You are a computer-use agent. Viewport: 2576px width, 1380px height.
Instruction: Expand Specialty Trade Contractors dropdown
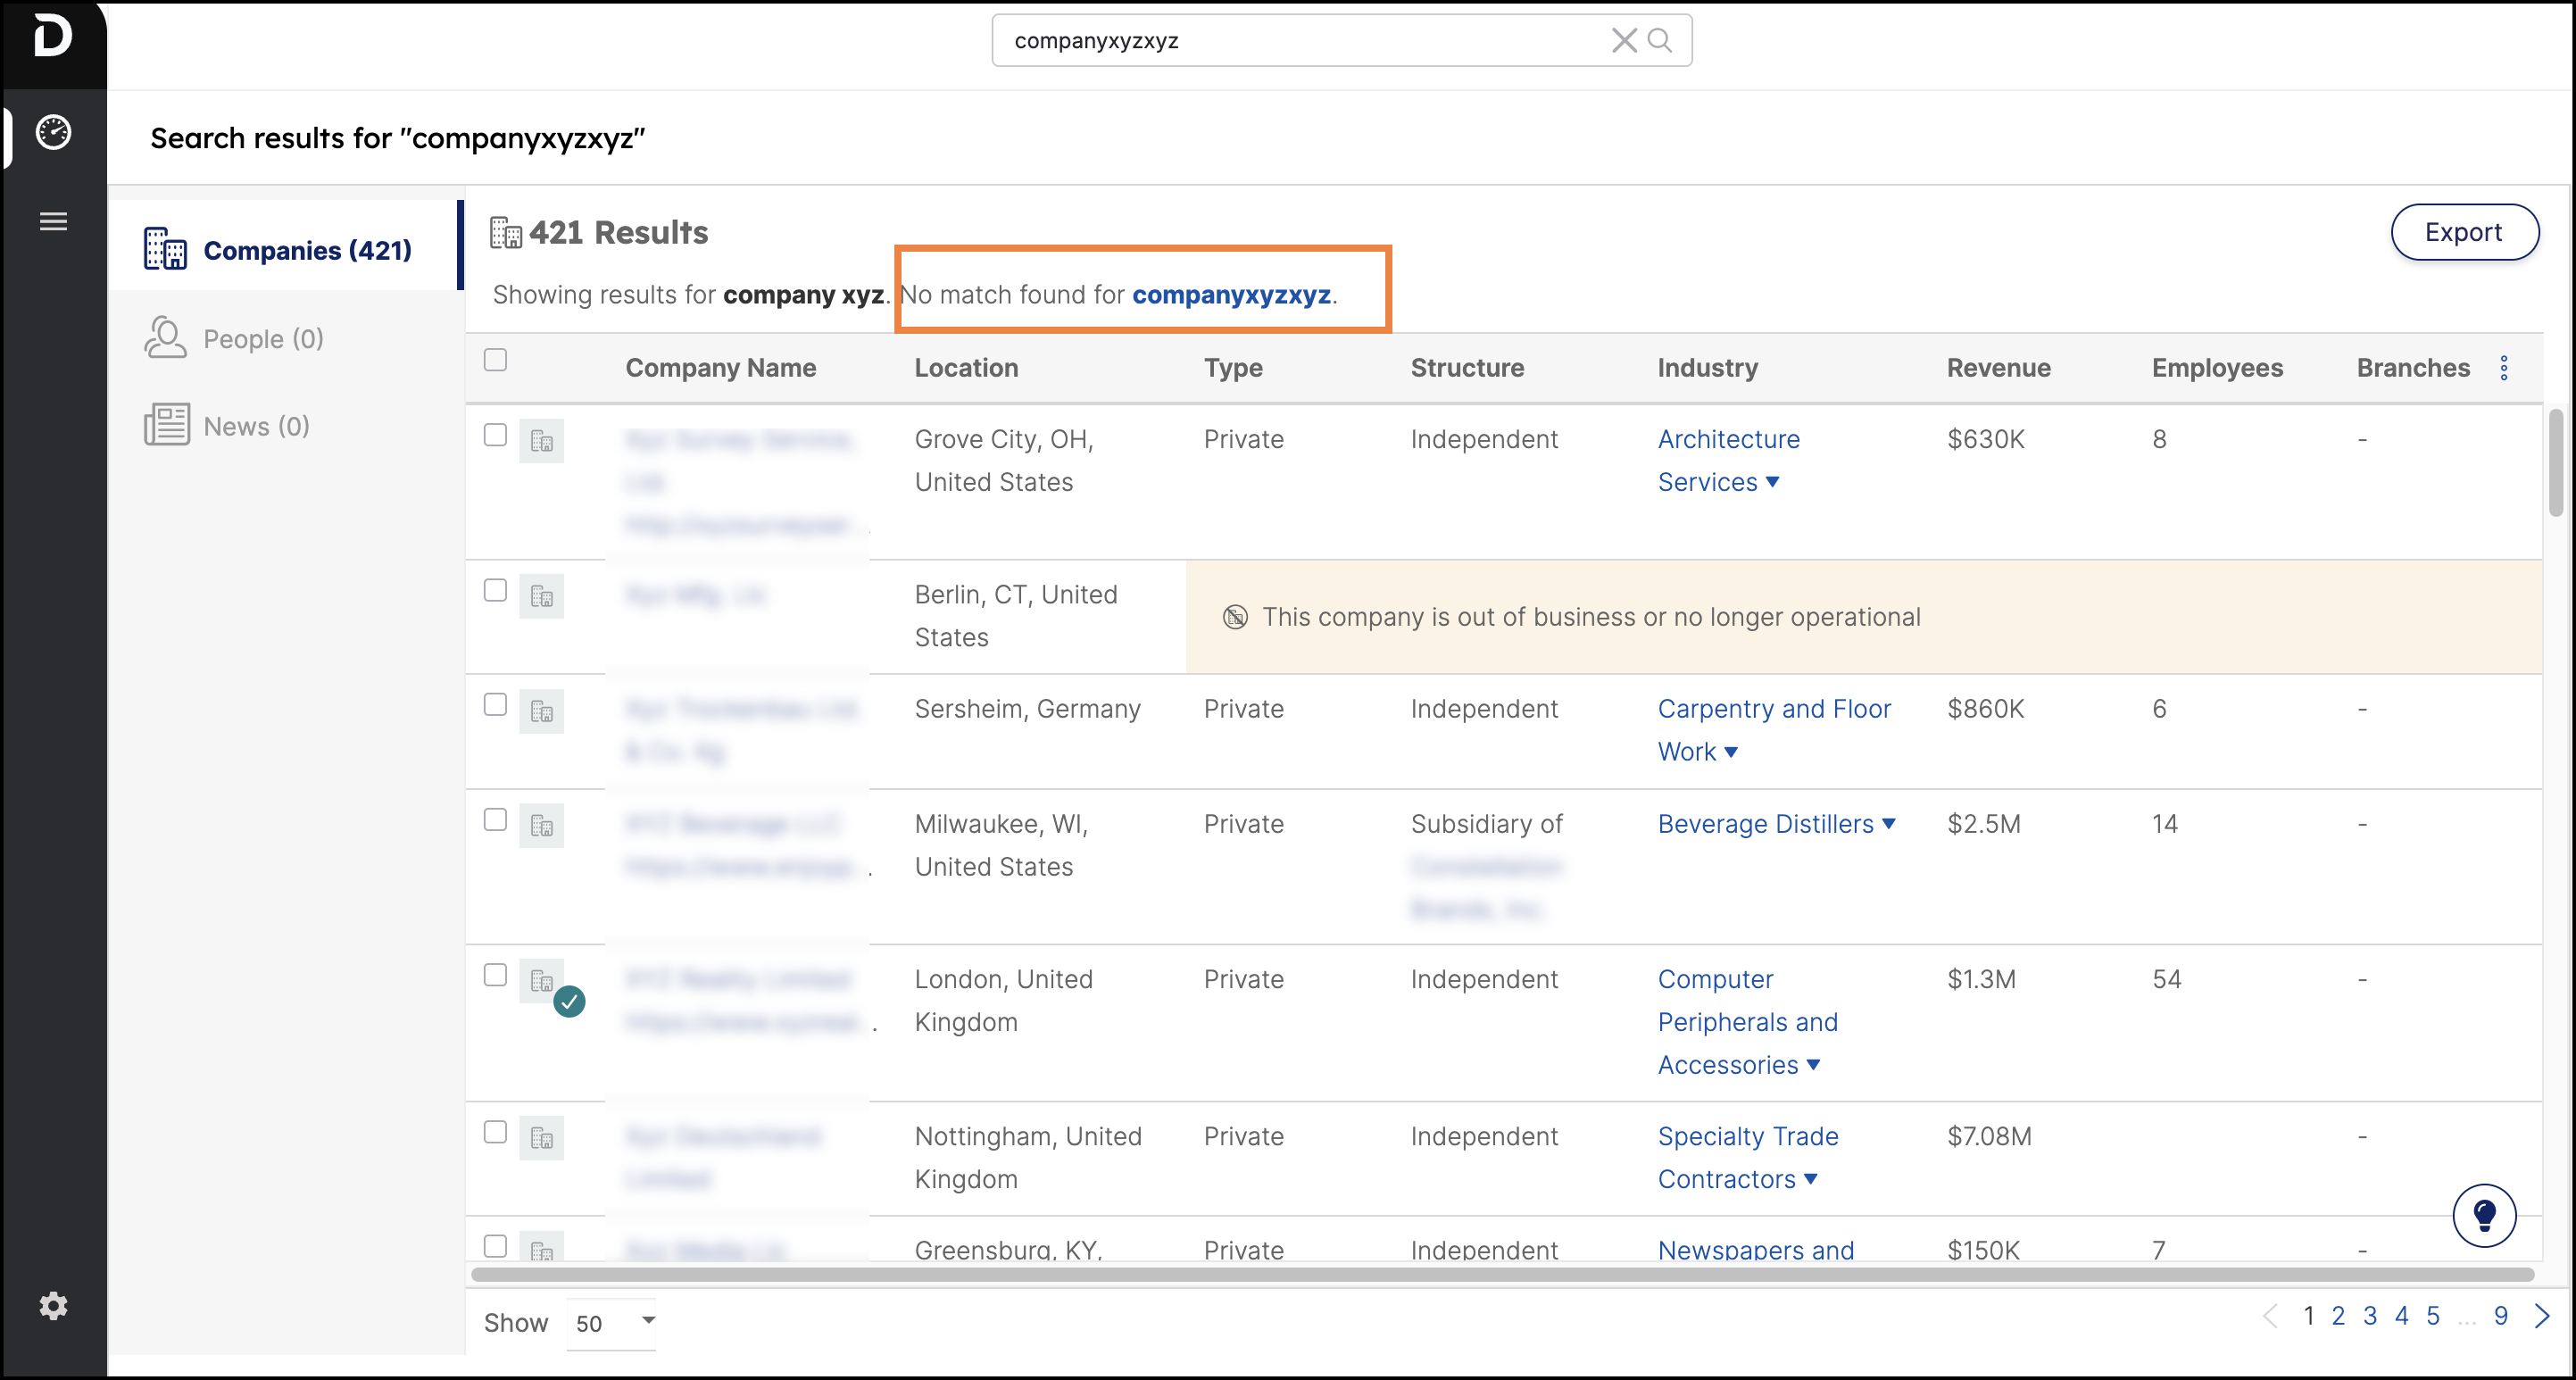click(x=1810, y=1179)
